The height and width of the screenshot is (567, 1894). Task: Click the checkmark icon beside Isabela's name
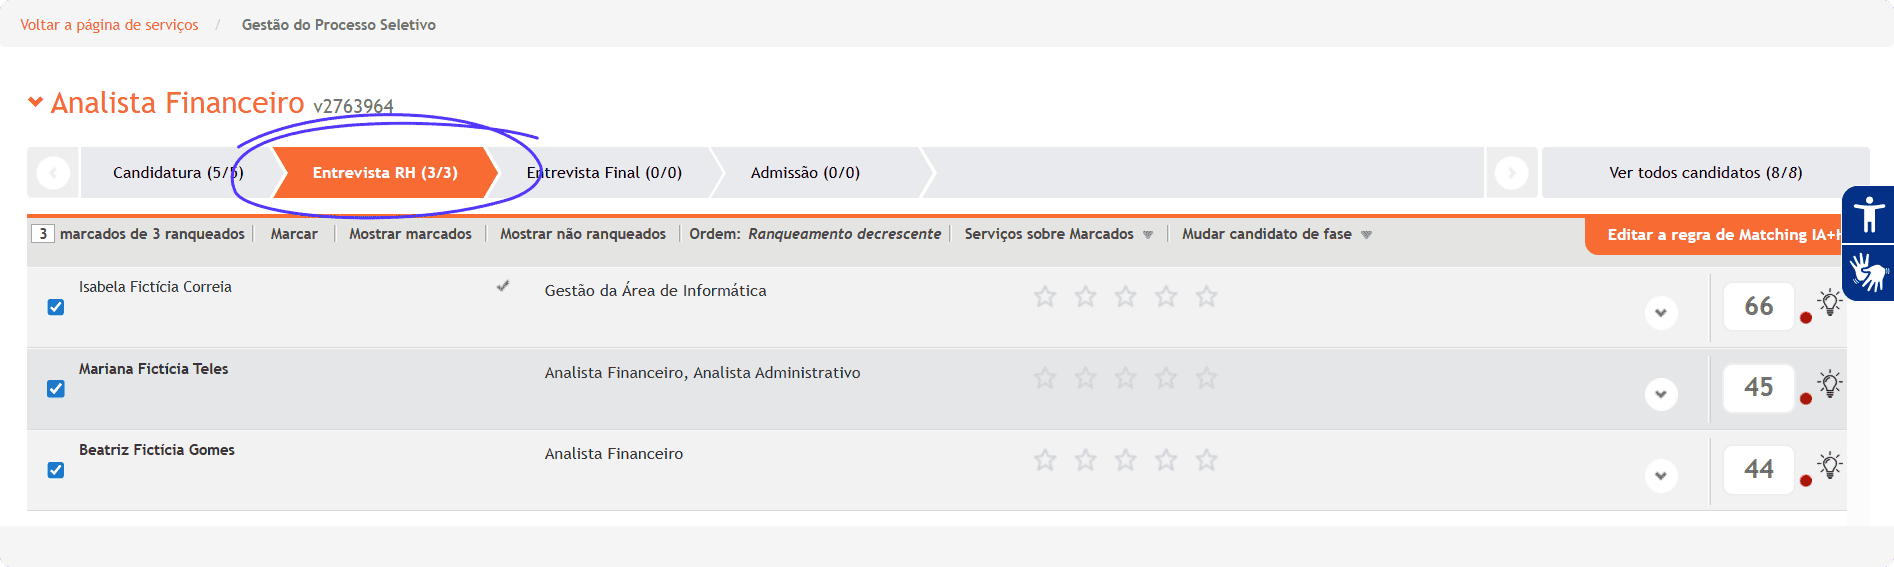click(x=503, y=286)
